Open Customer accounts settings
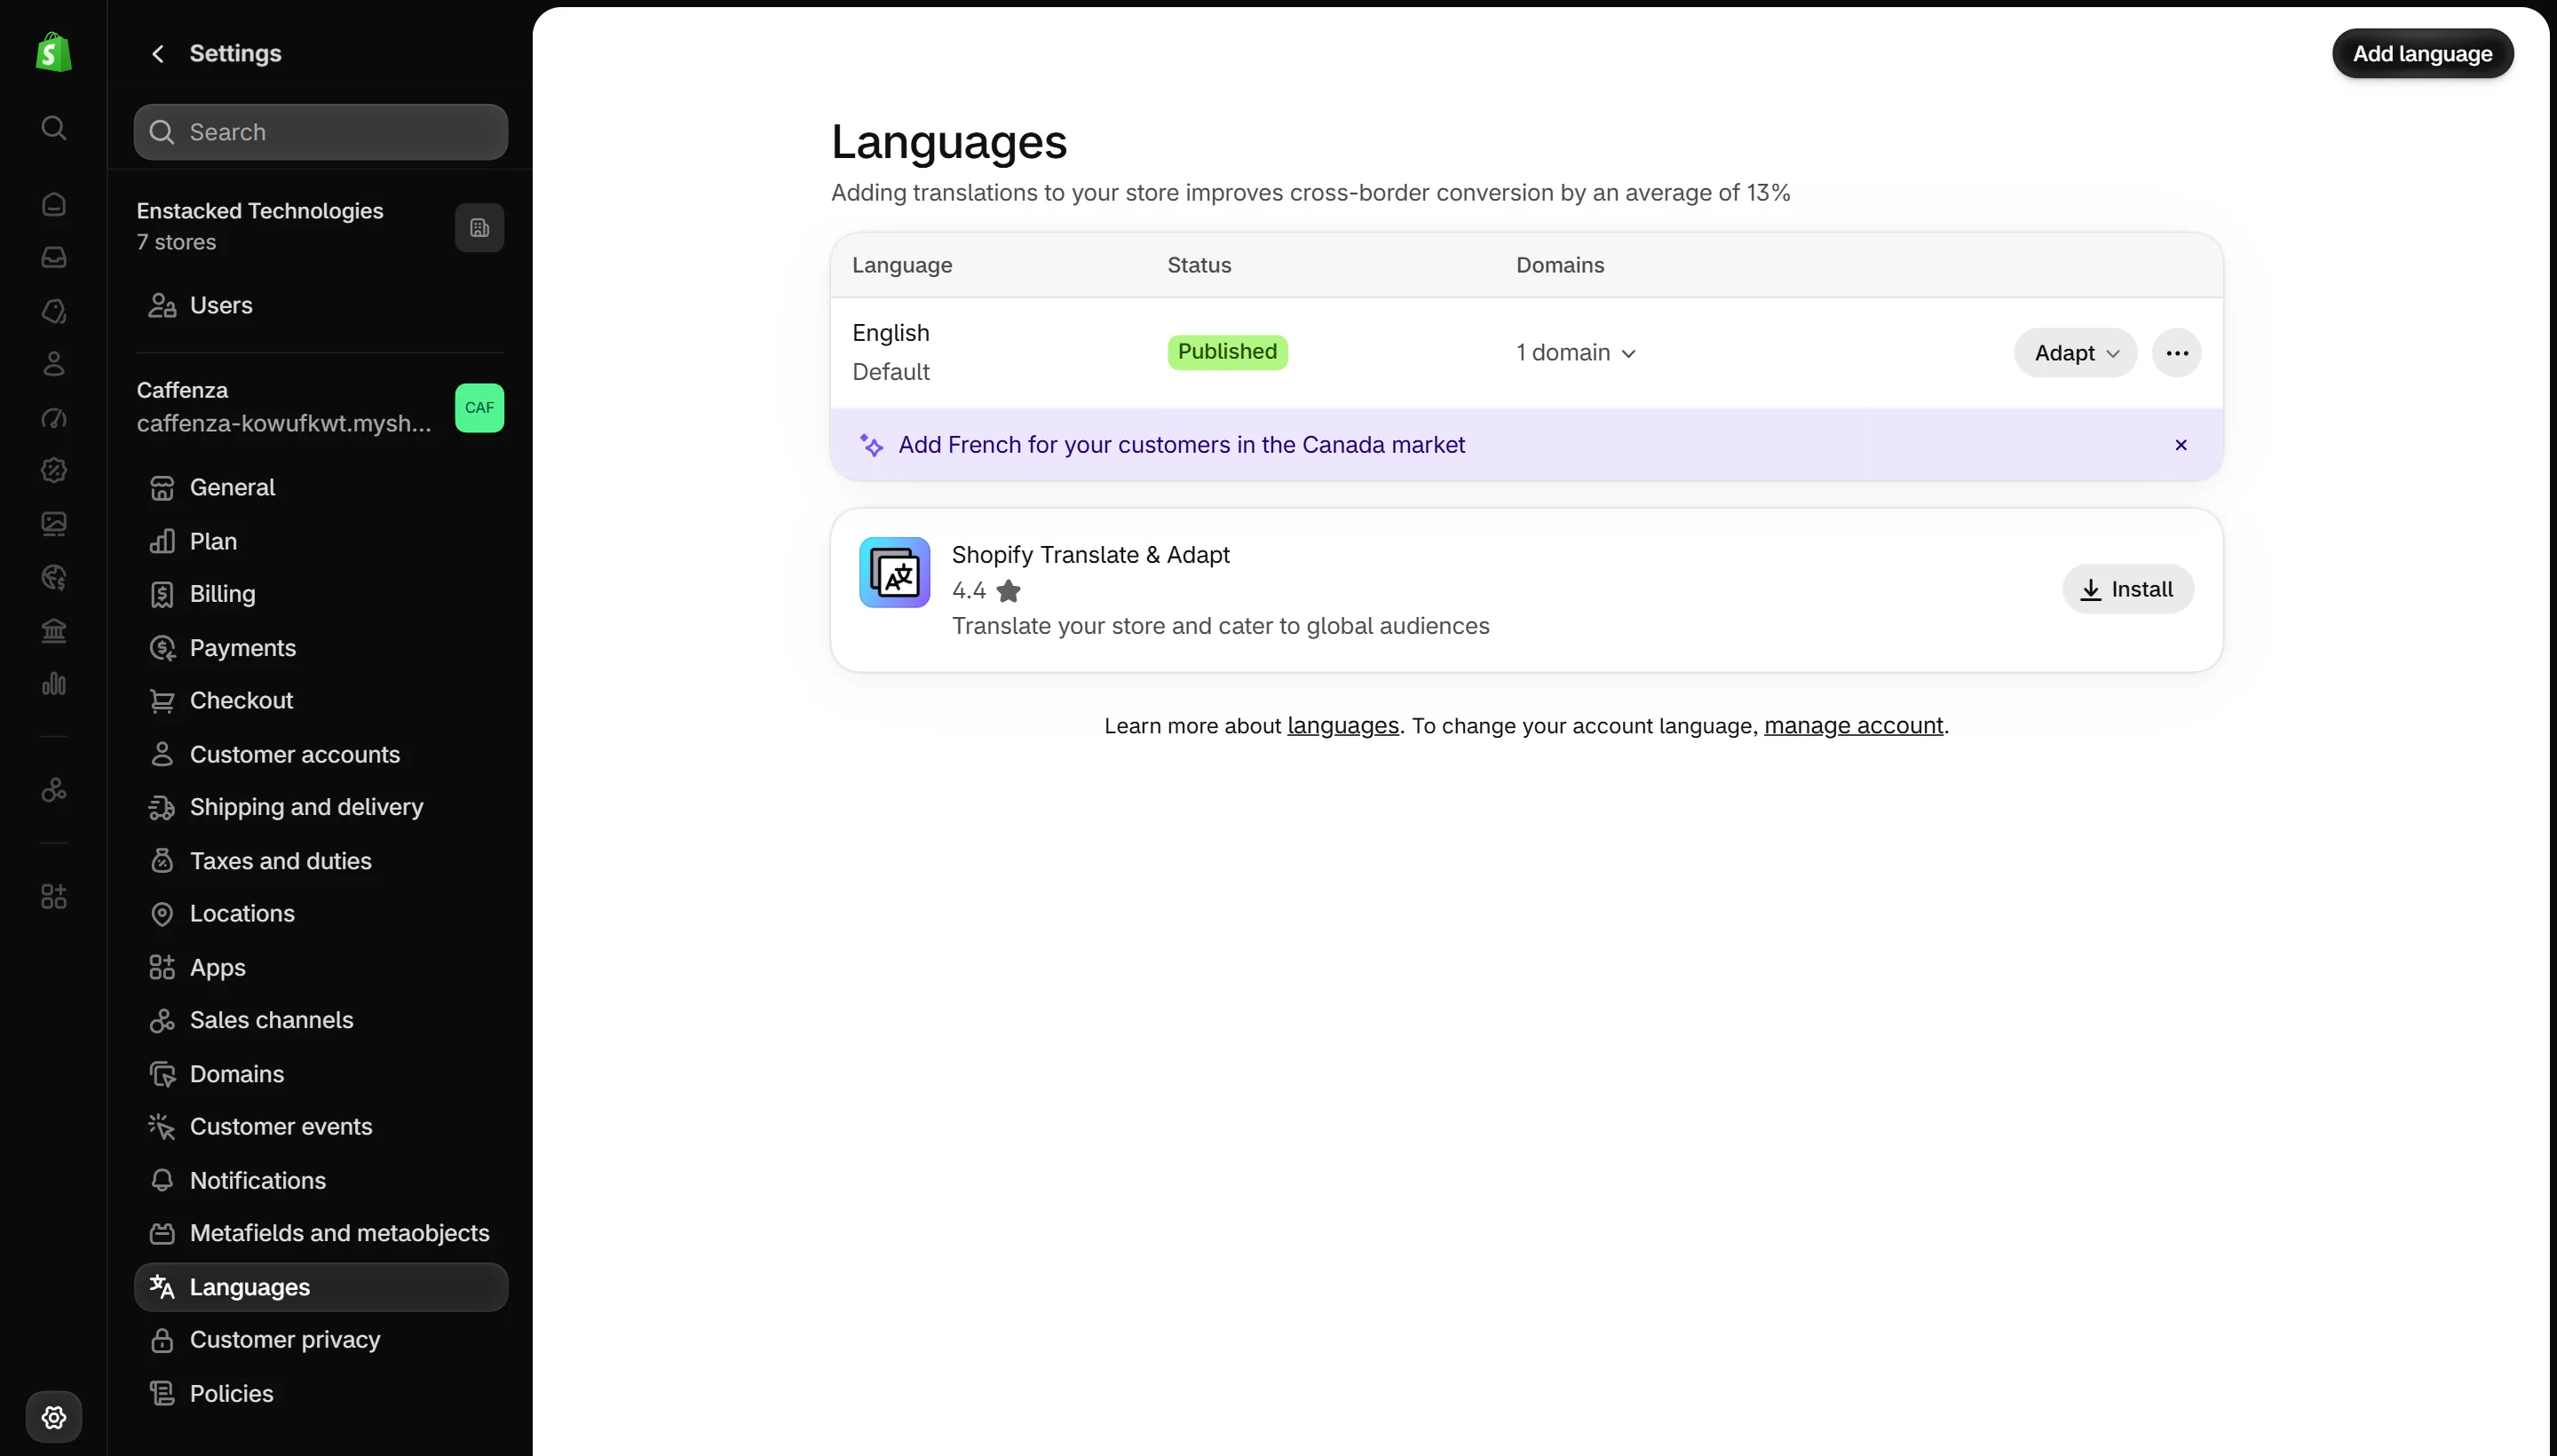Viewport: 2557px width, 1456px height. click(321, 754)
